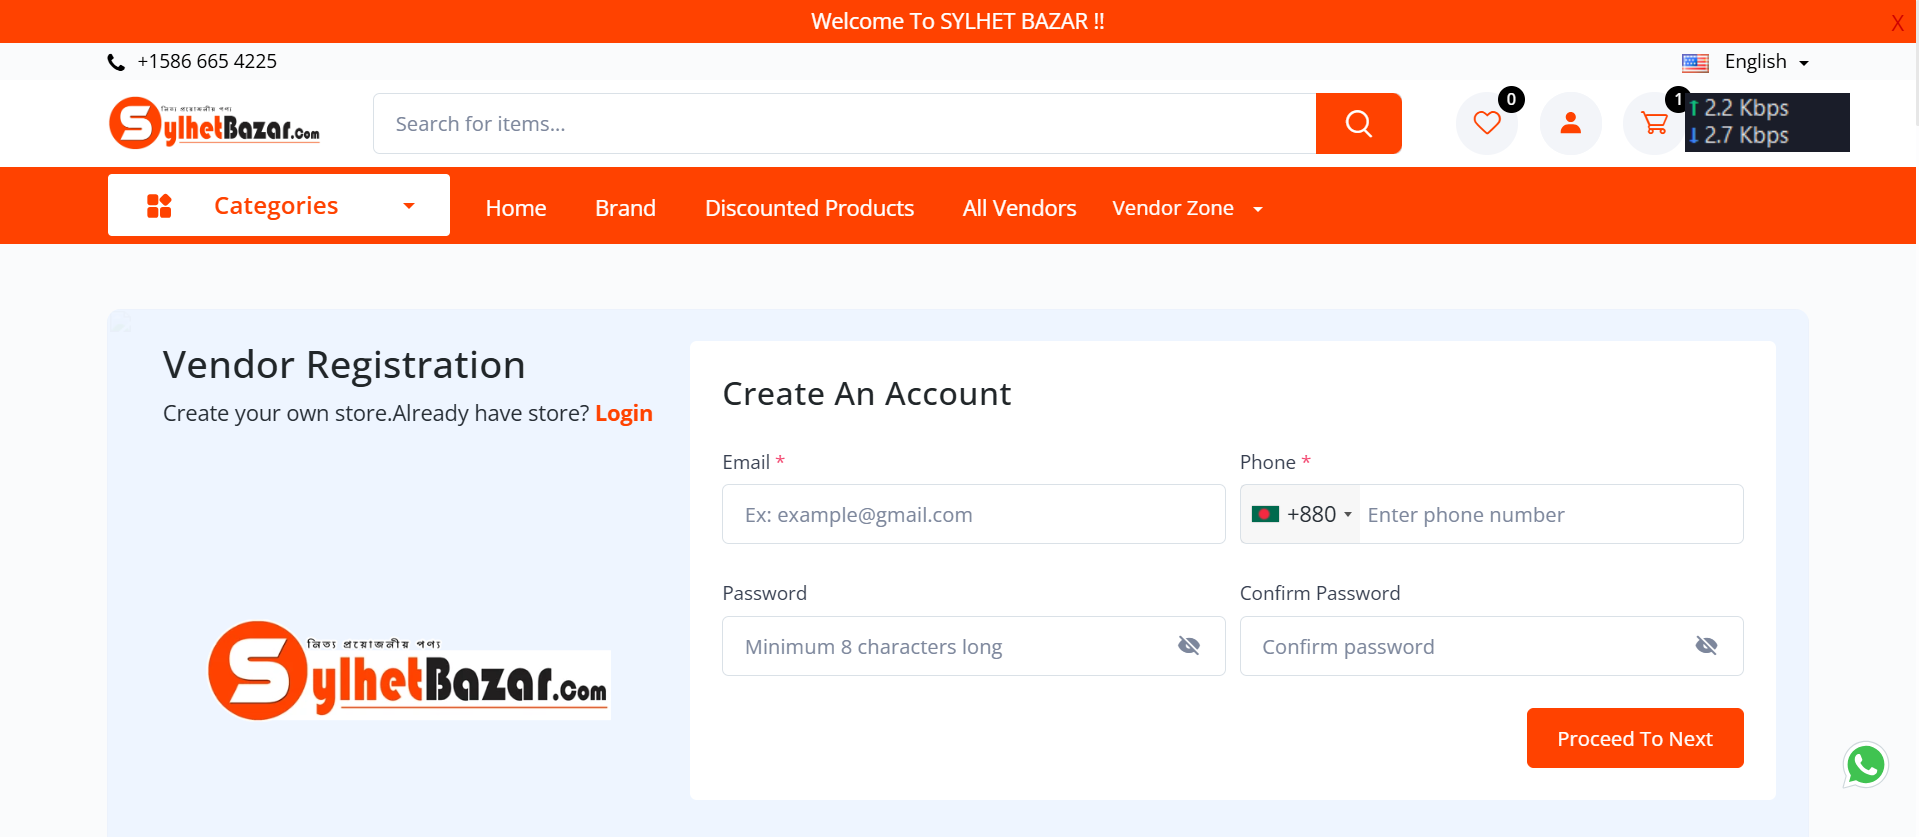Open Vendor Zone menu item

(x=1173, y=208)
